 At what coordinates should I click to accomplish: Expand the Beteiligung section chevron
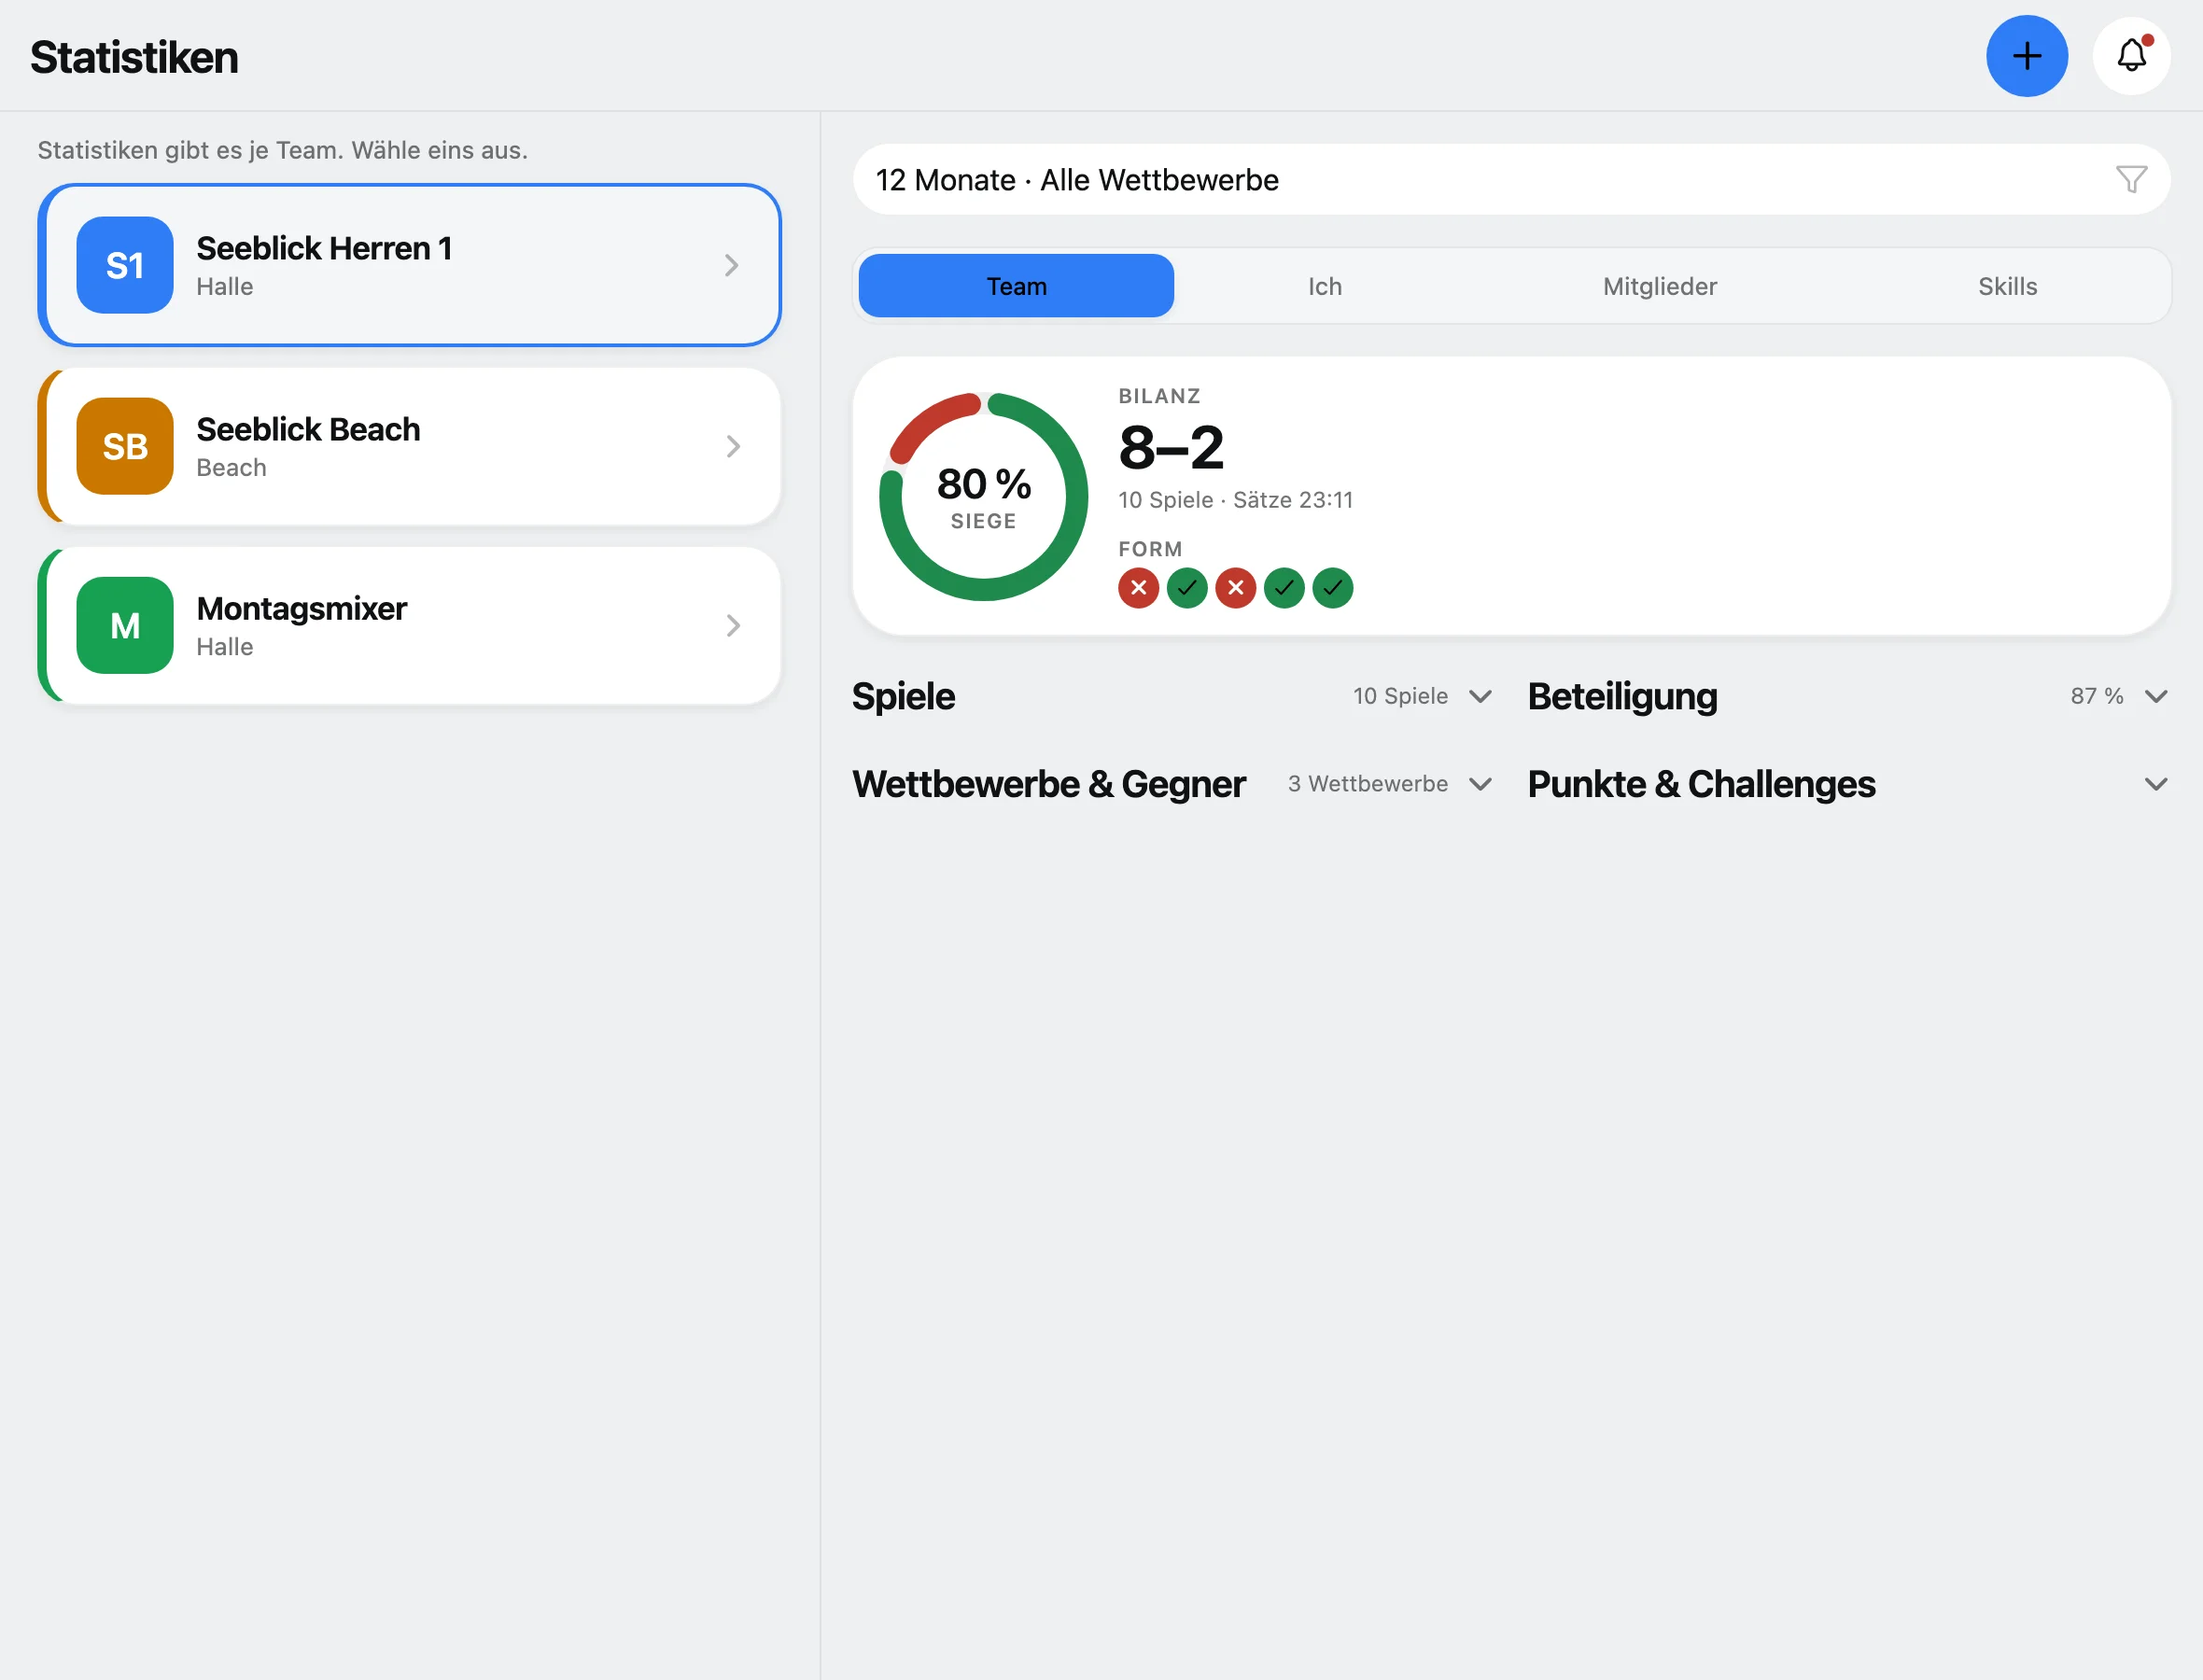tap(2156, 696)
